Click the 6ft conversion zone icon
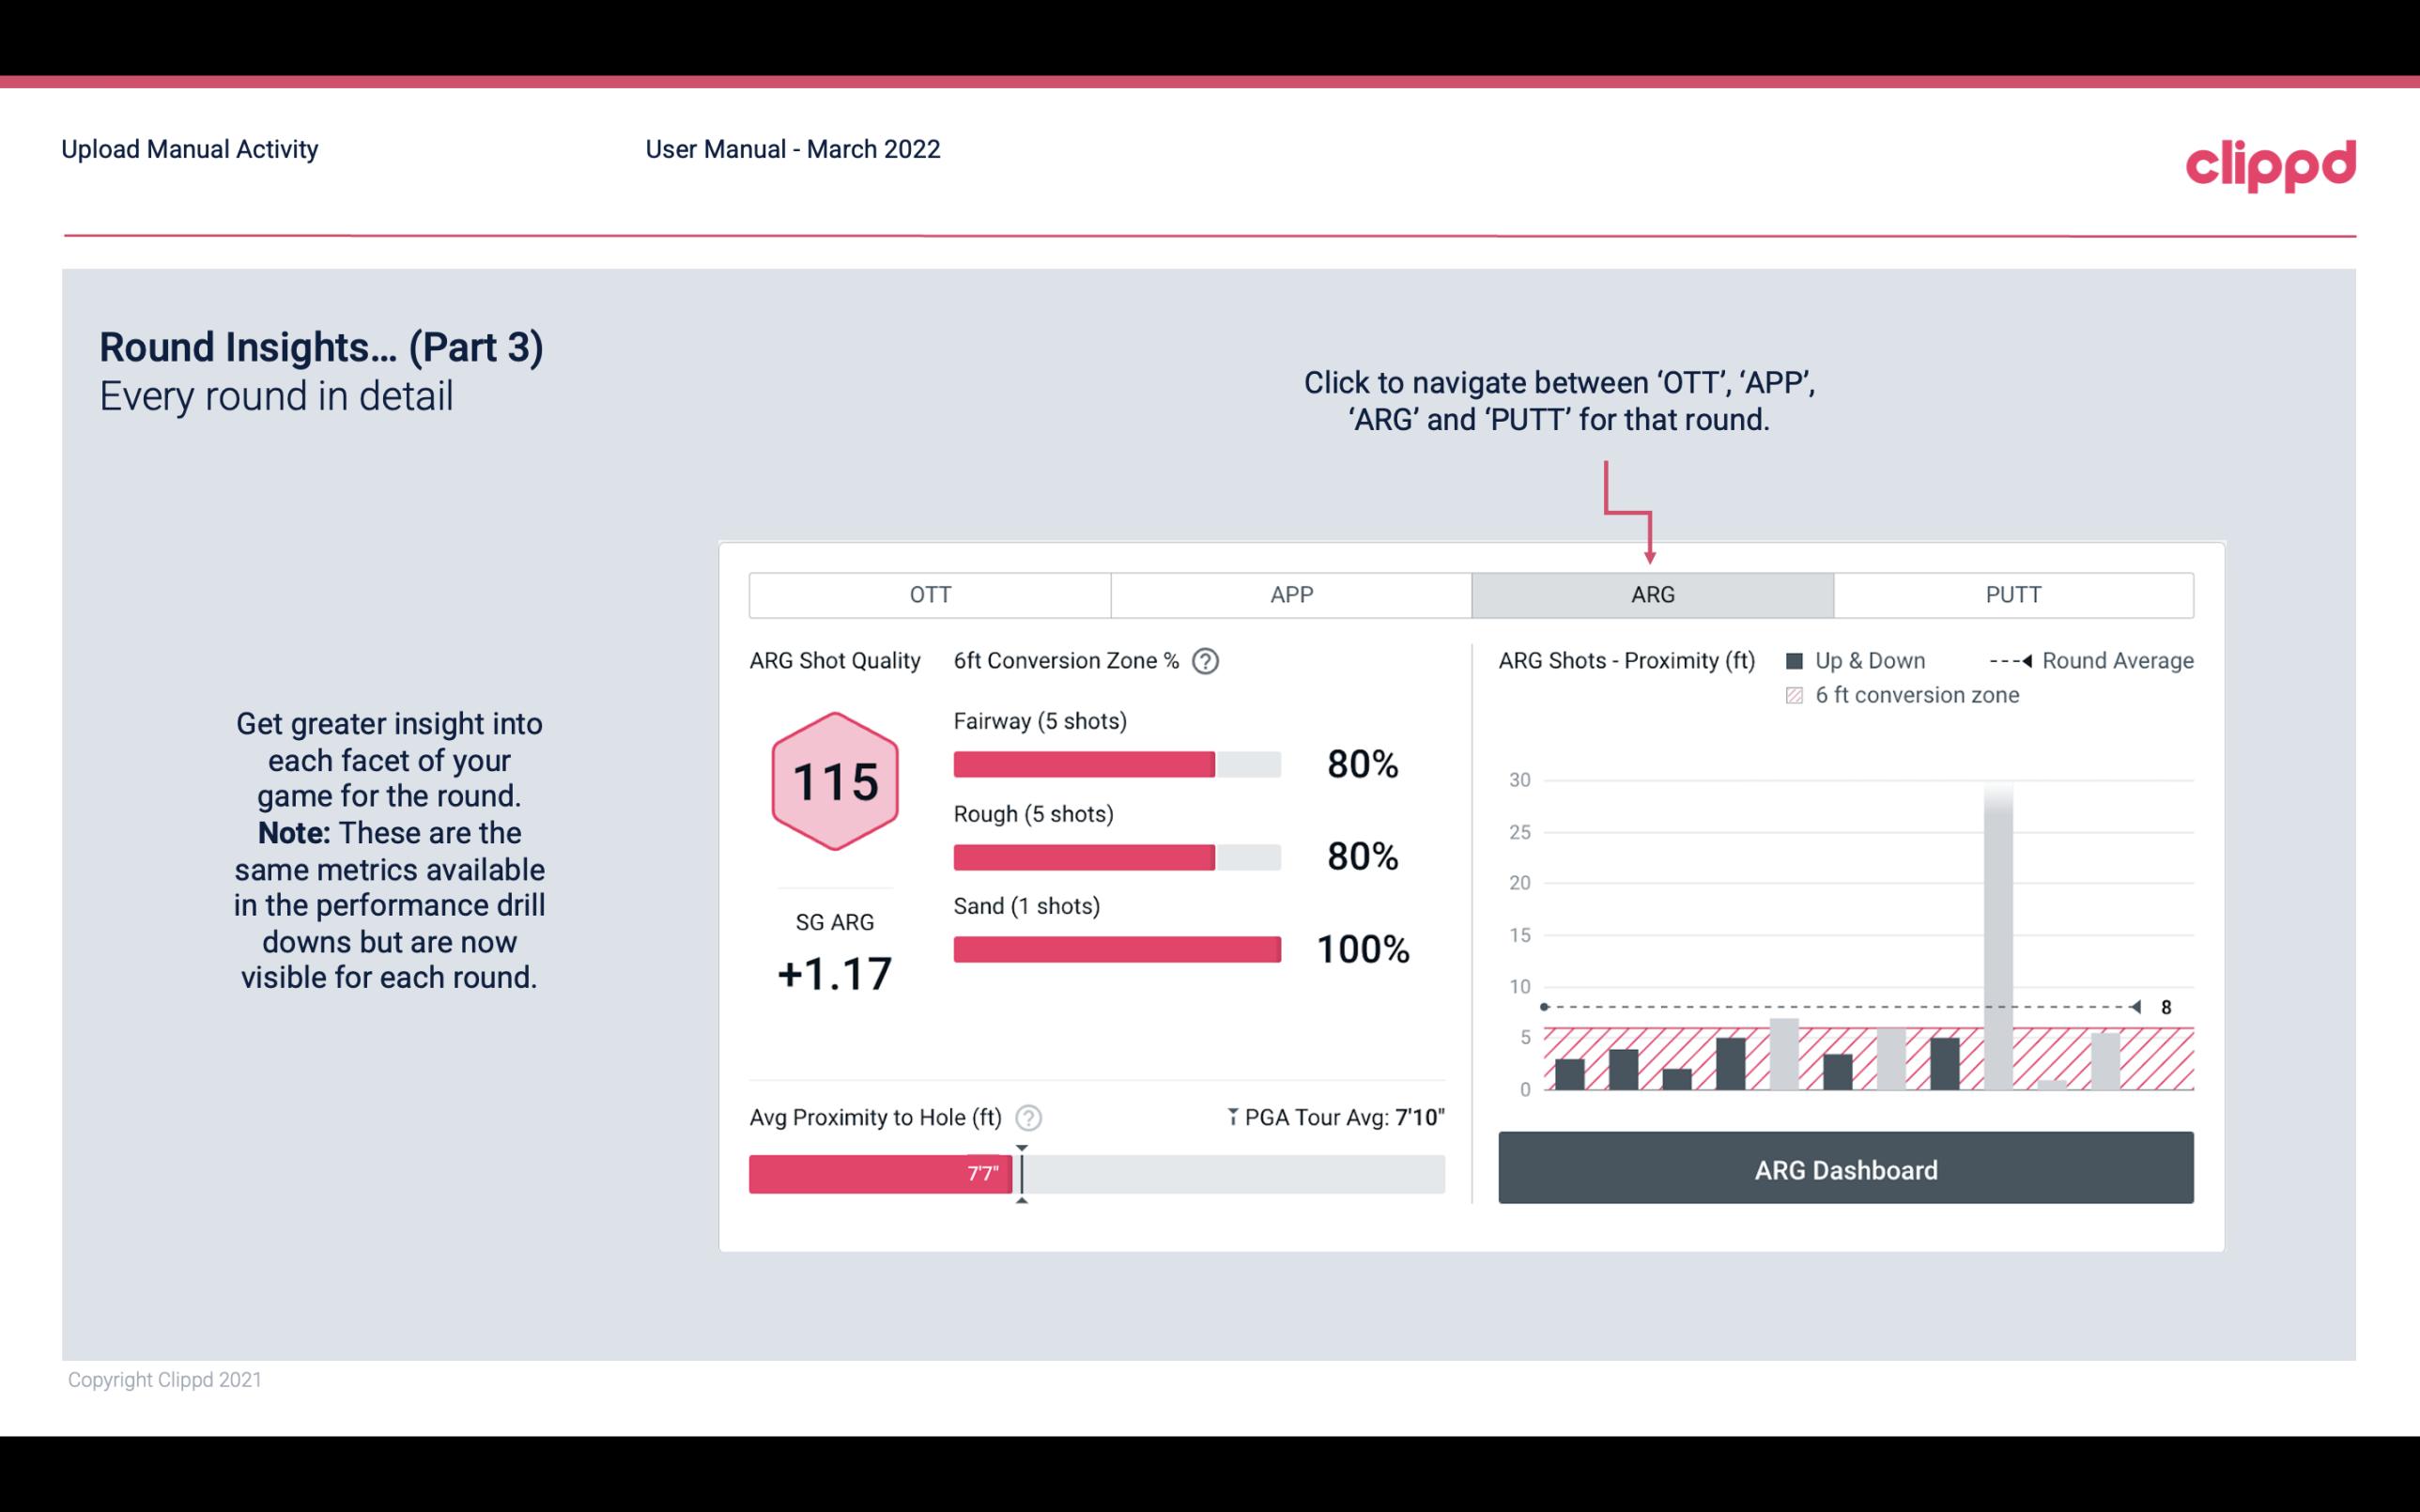 [1798, 695]
